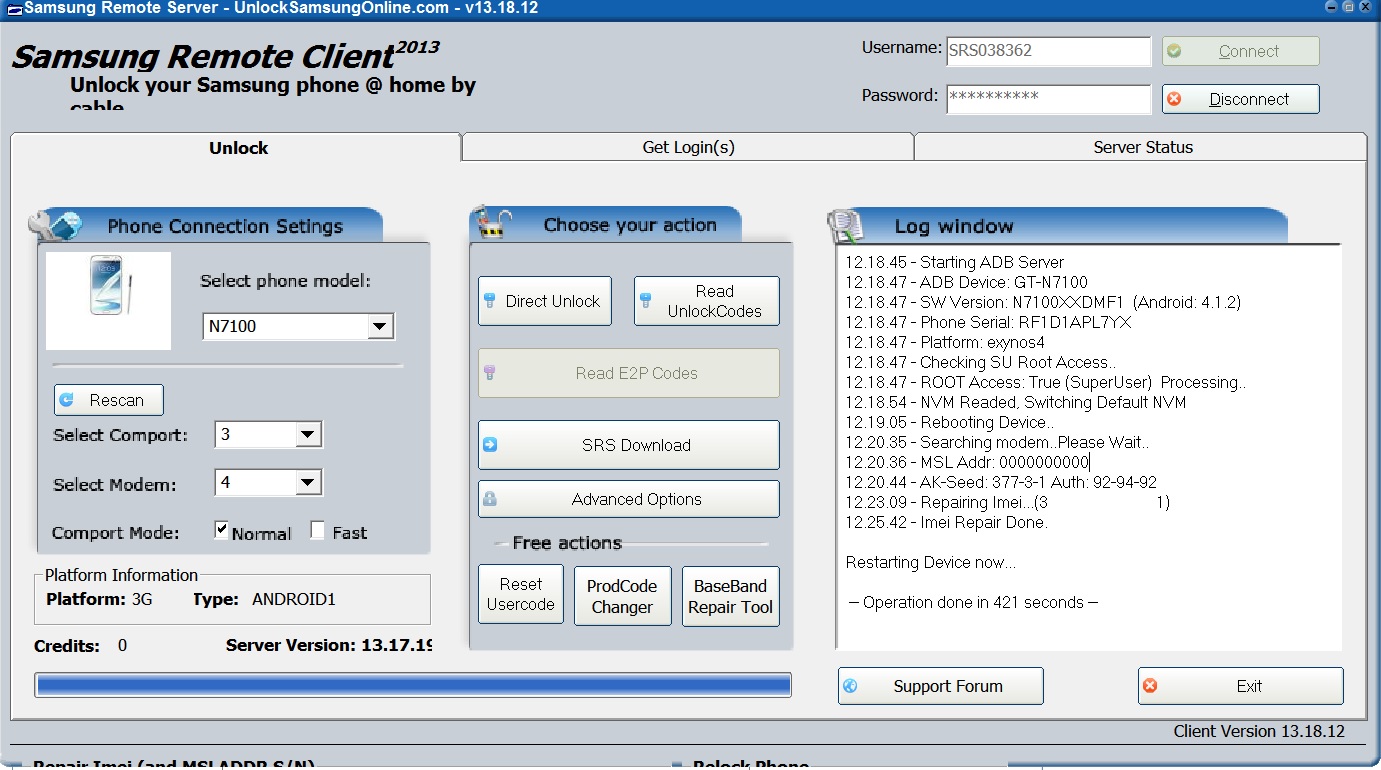Click the 'Type: ANDROID1' platform text
Viewport: 1381px width, 770px height.
(x=264, y=600)
